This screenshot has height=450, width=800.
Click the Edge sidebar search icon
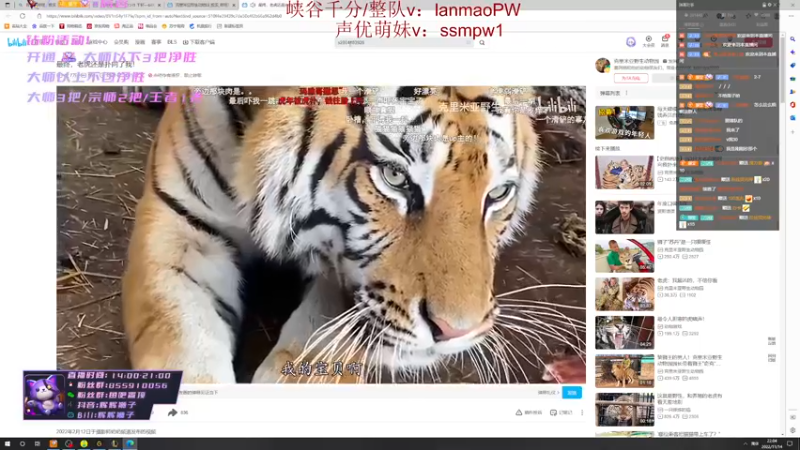[x=792, y=39]
